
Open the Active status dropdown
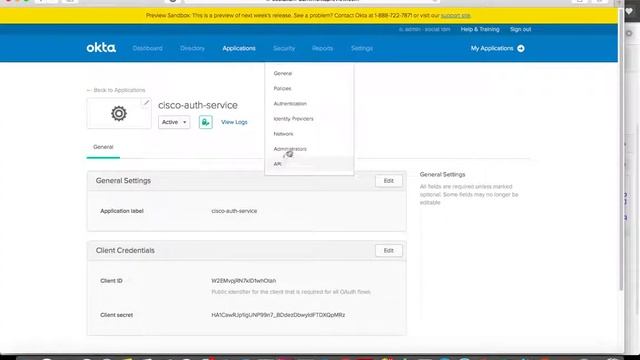[174, 122]
